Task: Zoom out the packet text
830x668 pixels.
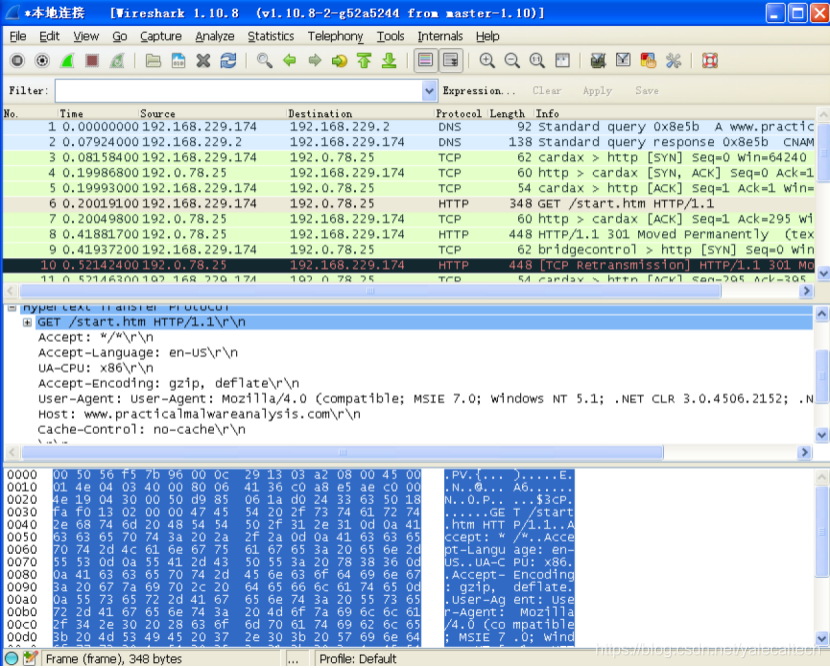Action: pyautogui.click(x=512, y=60)
